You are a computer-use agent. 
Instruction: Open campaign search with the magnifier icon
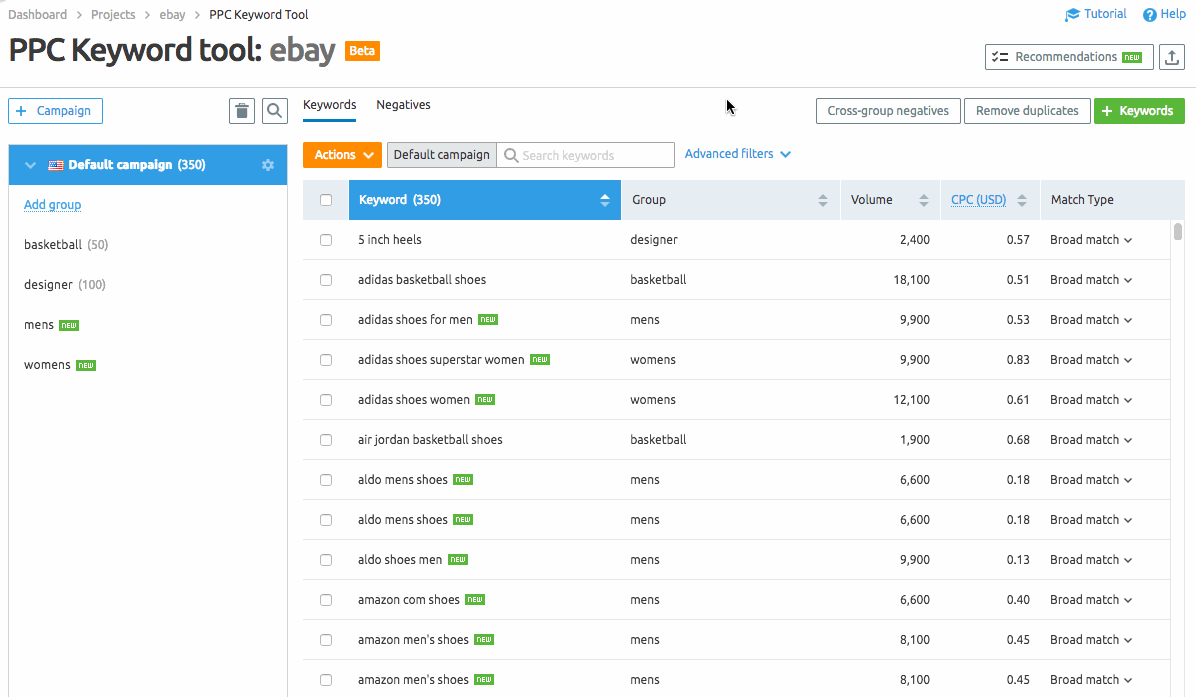pos(274,110)
